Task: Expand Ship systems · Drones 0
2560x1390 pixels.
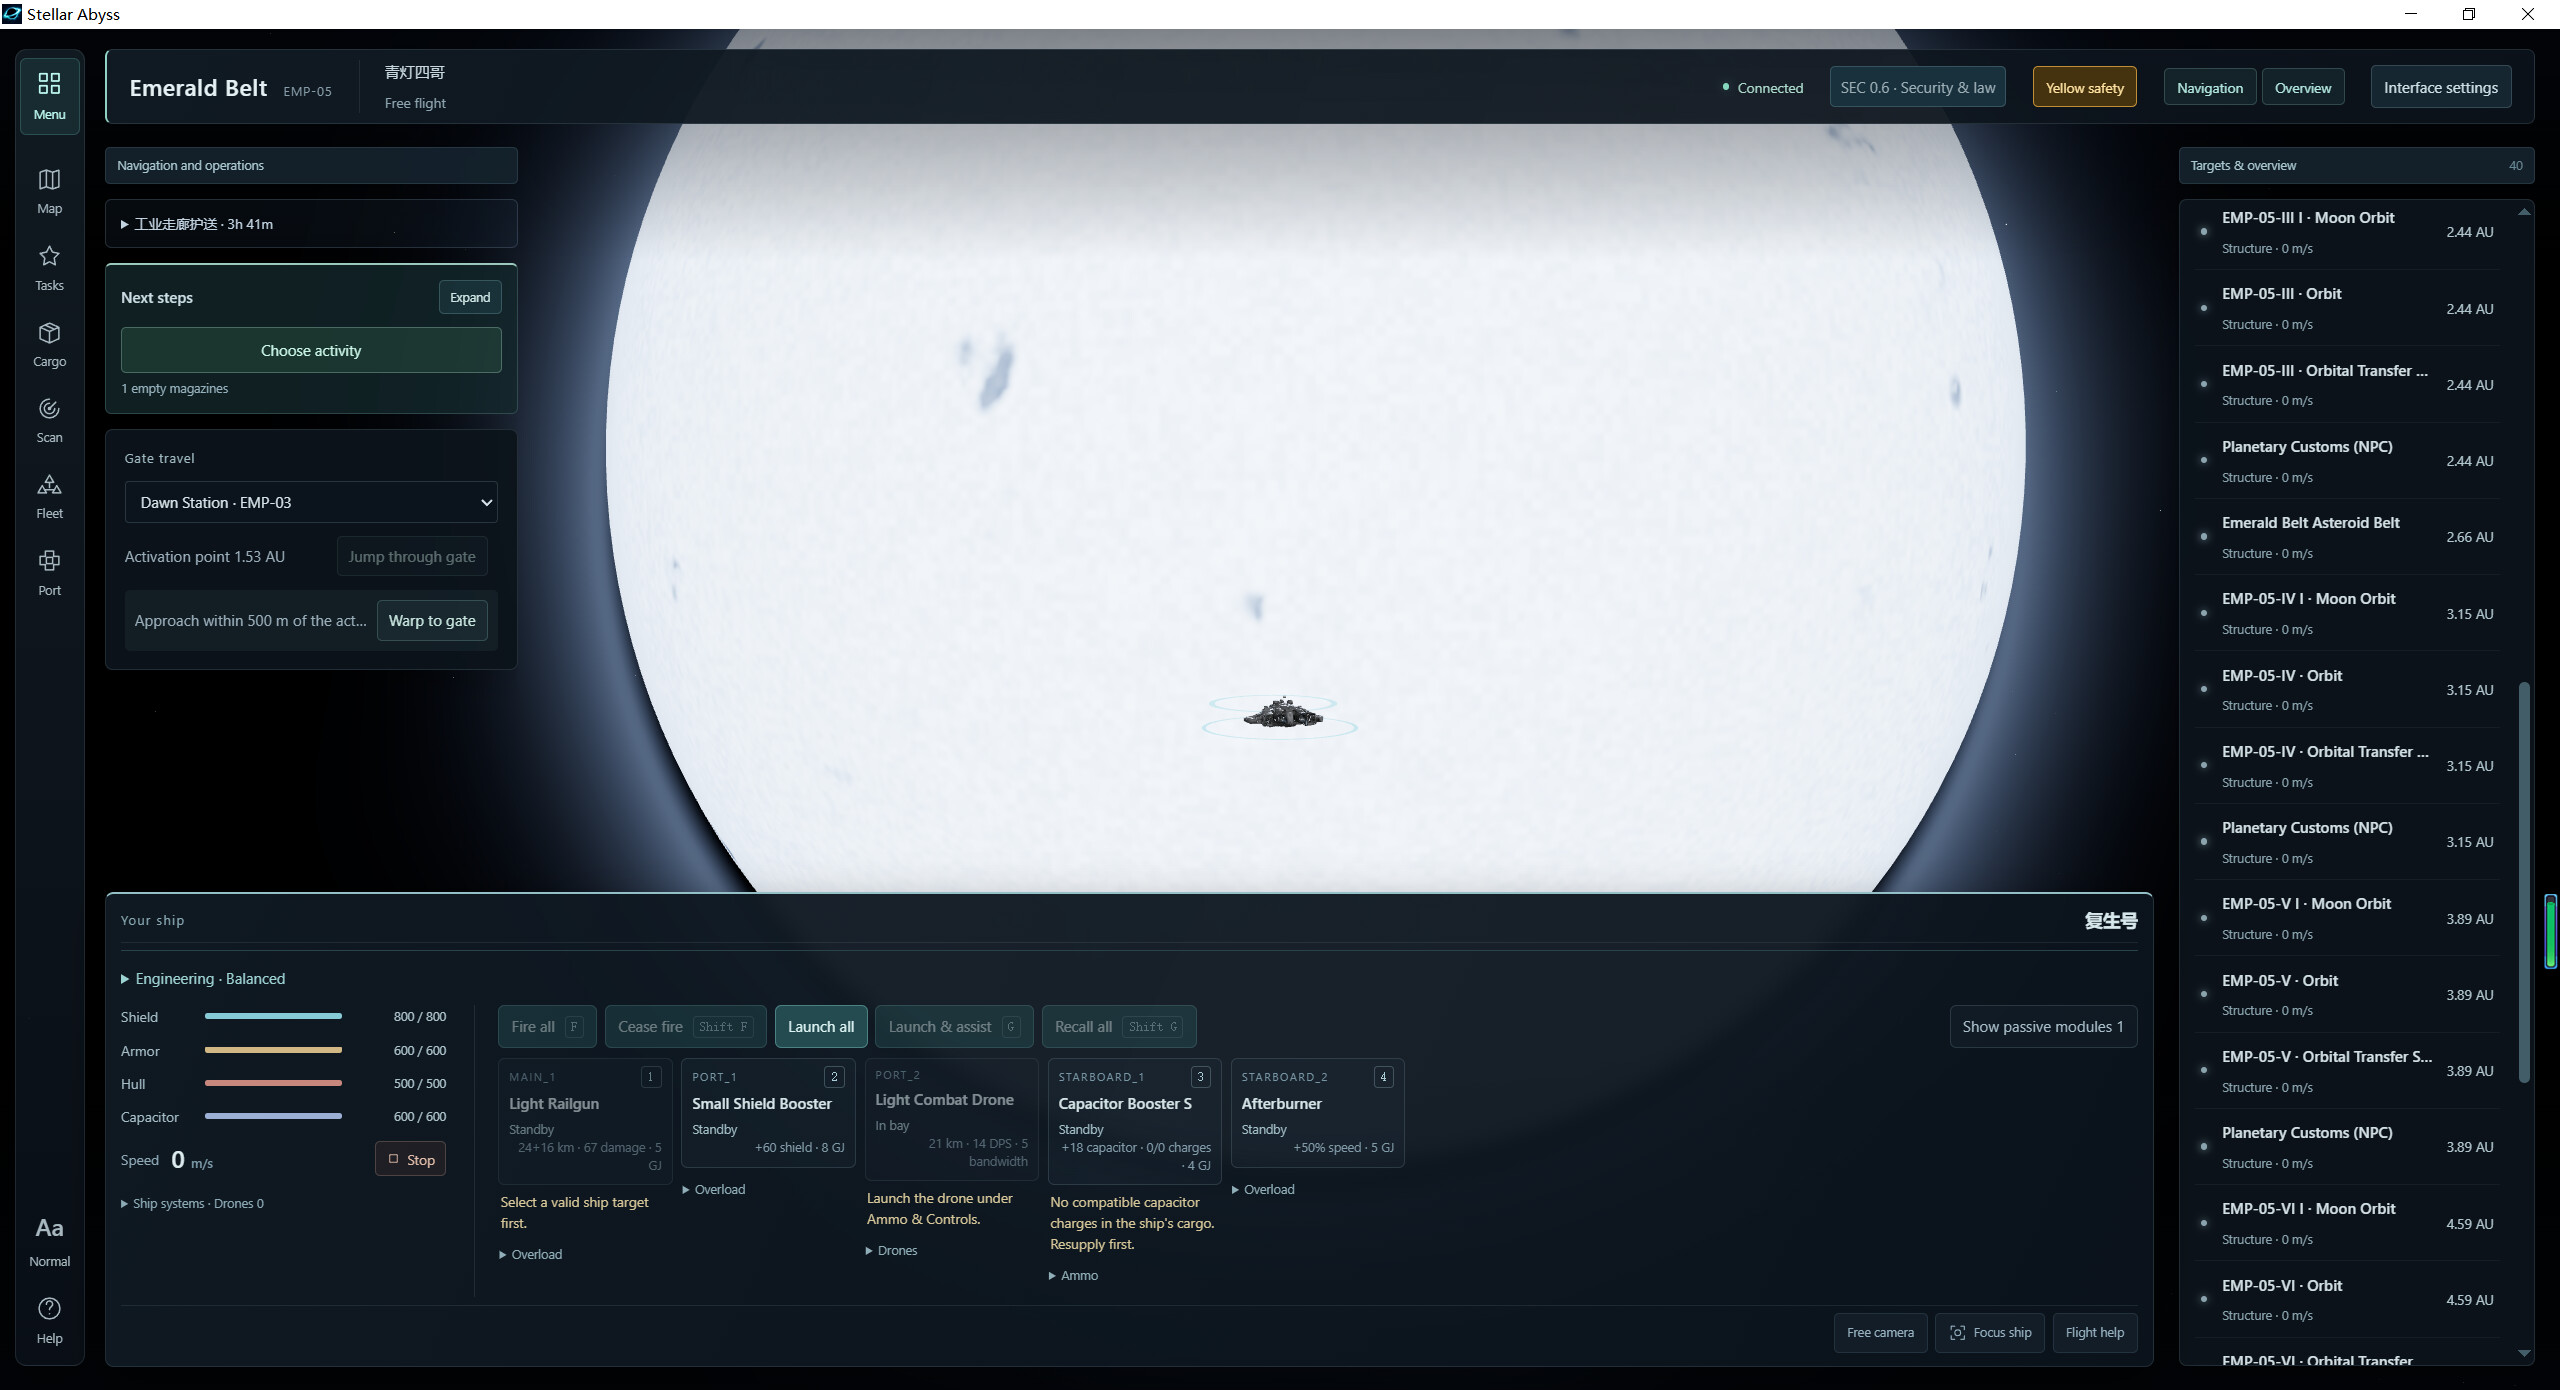Action: click(192, 1204)
